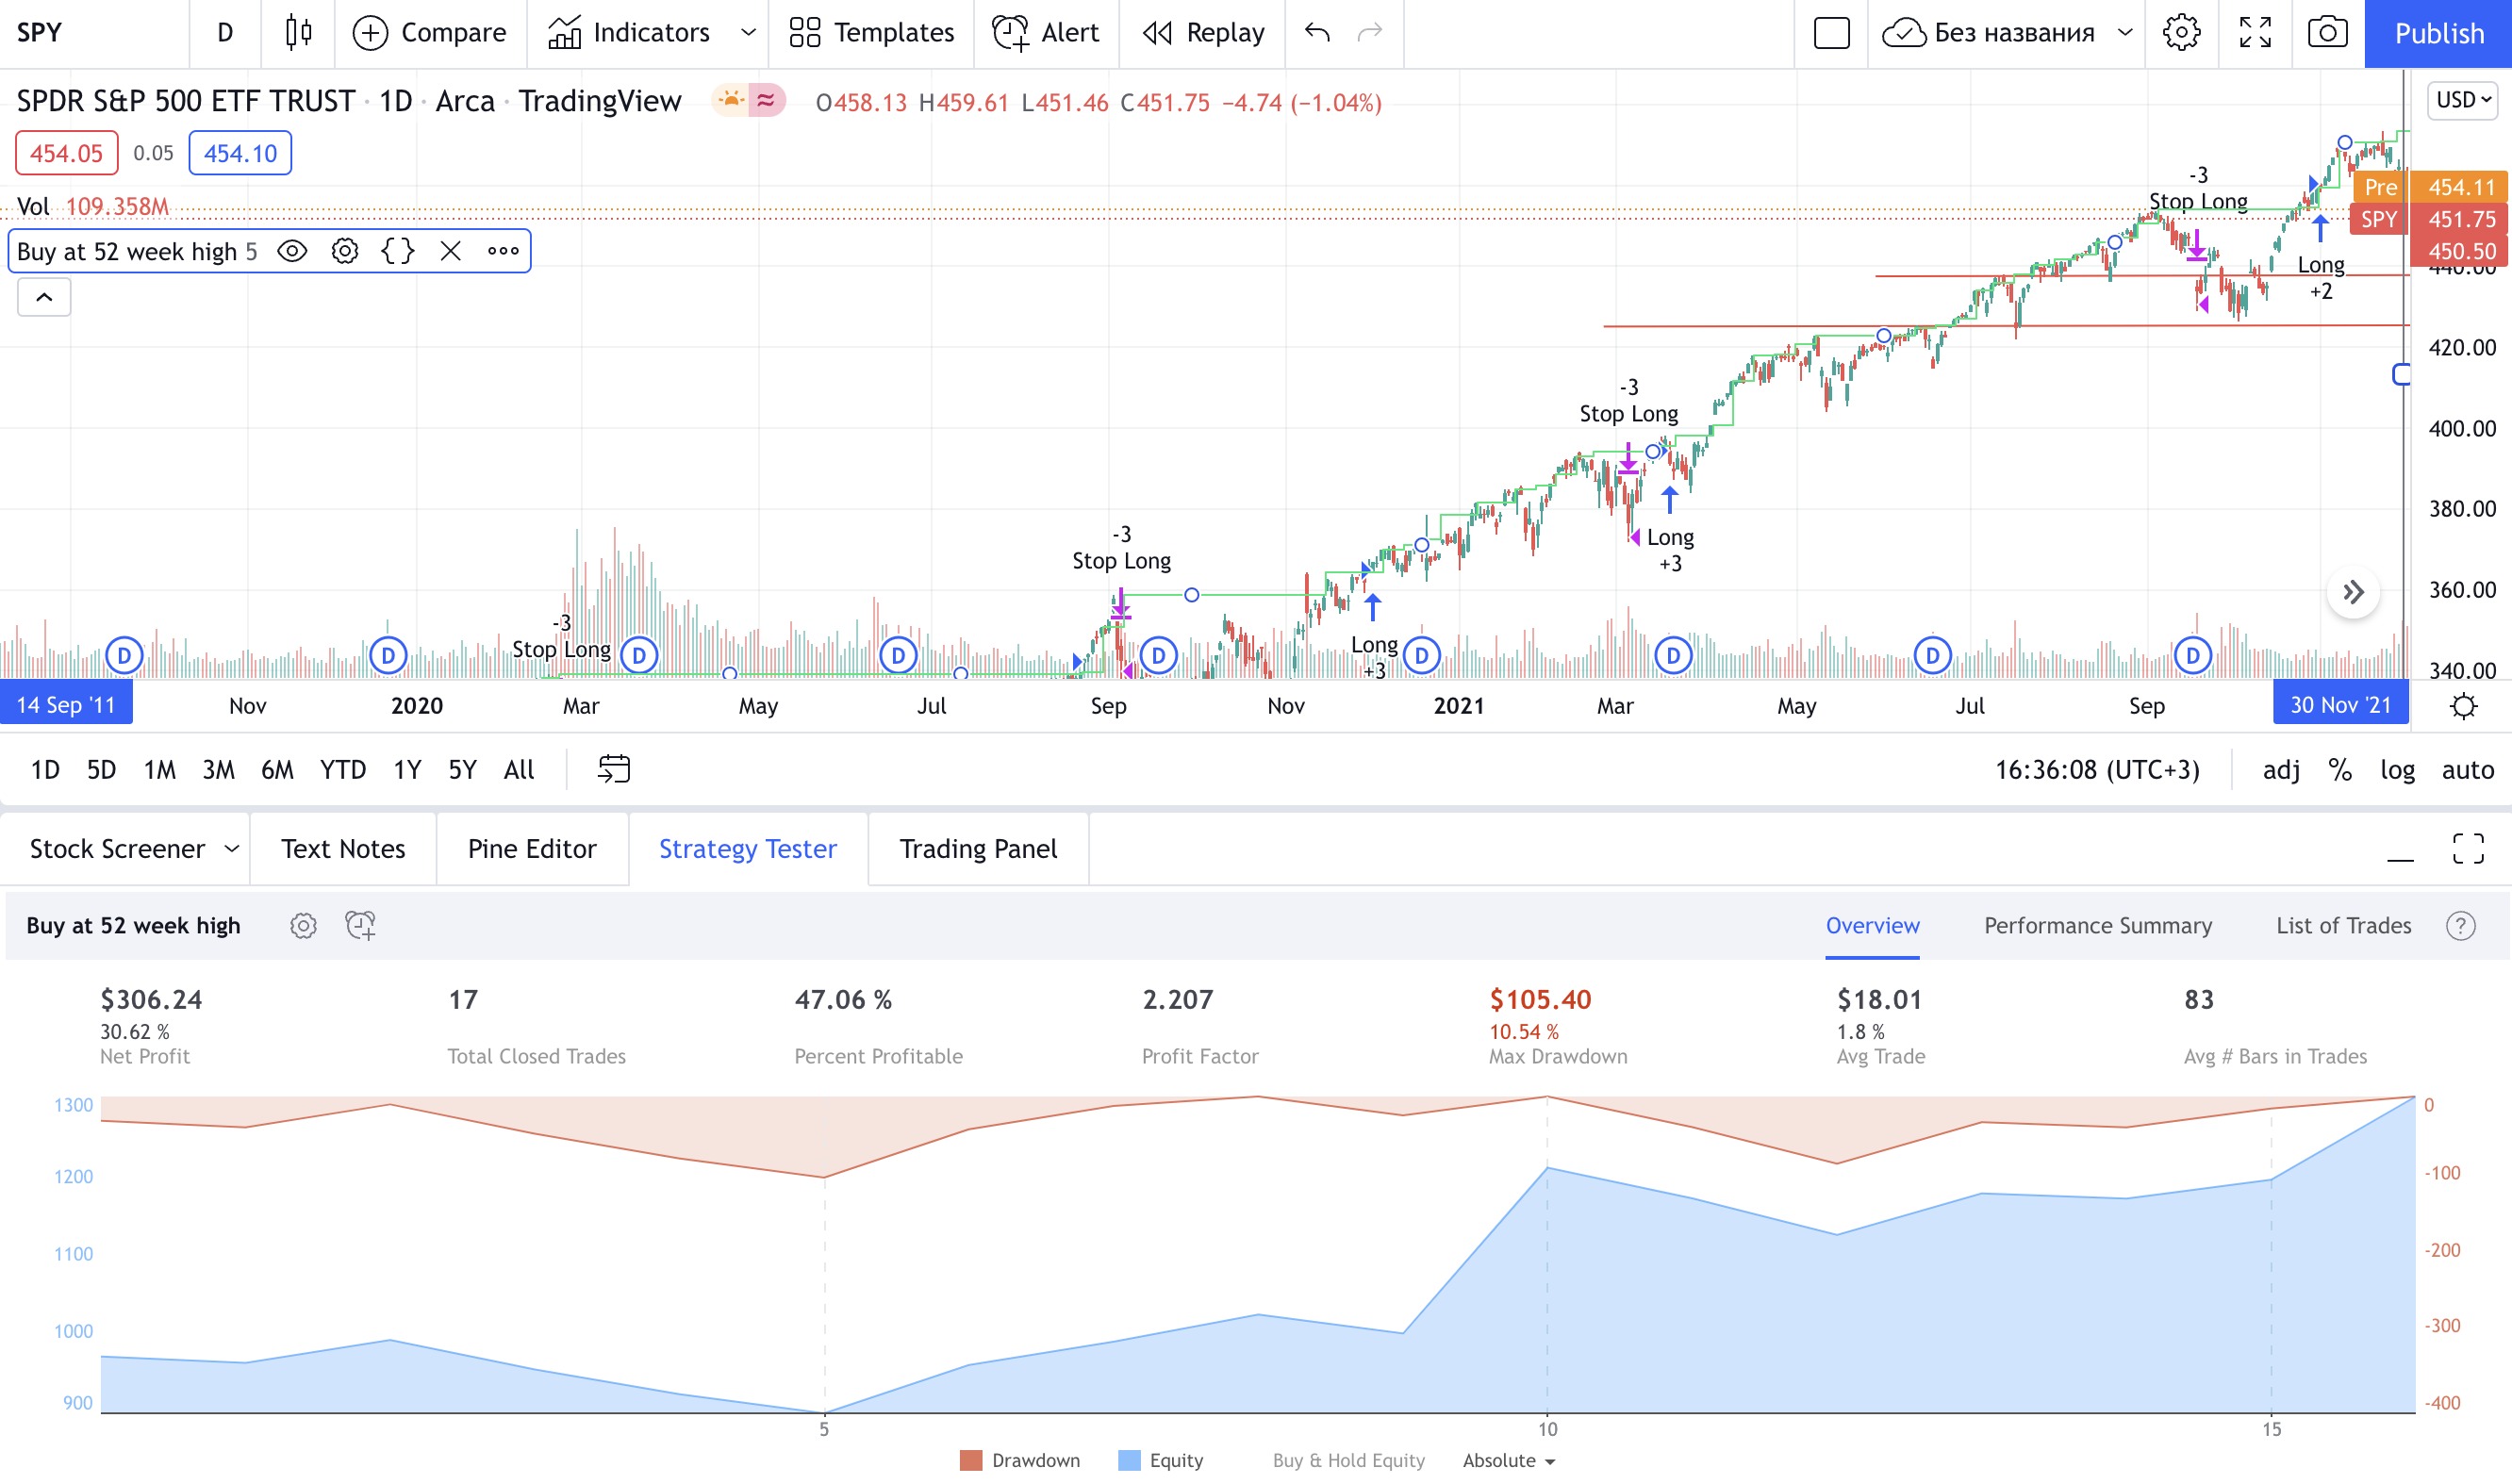Viewport: 2512px width, 1484px height.
Task: Click the scroll to latest bar arrows
Action: pos(2353,592)
